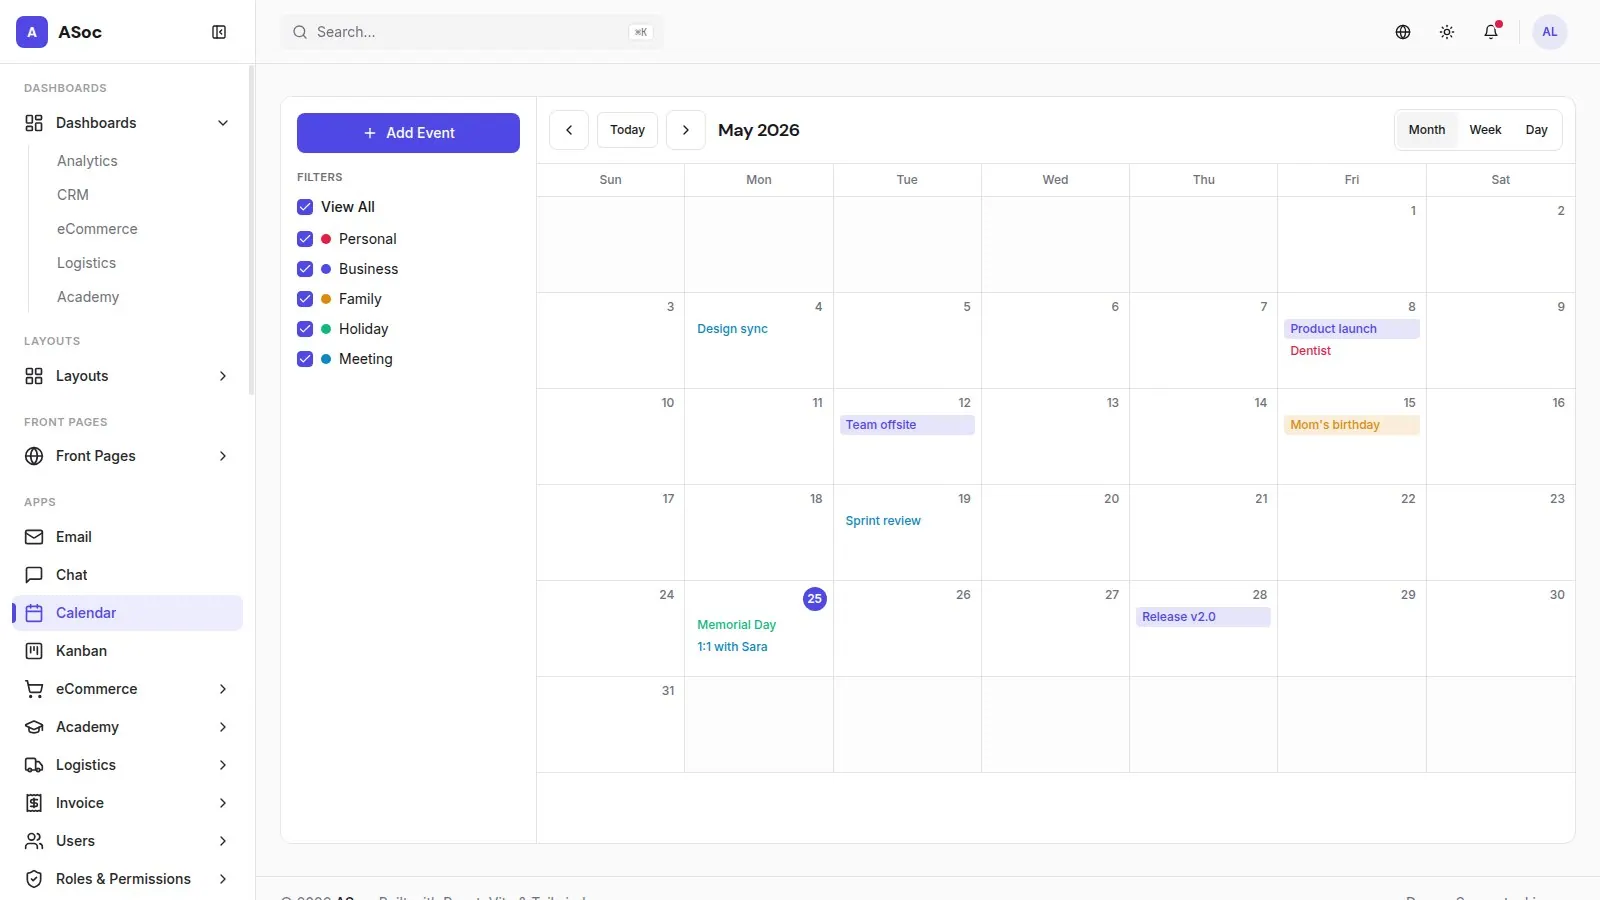Open the Product launch event
Screen dimensions: 1600x900
coord(1352,329)
